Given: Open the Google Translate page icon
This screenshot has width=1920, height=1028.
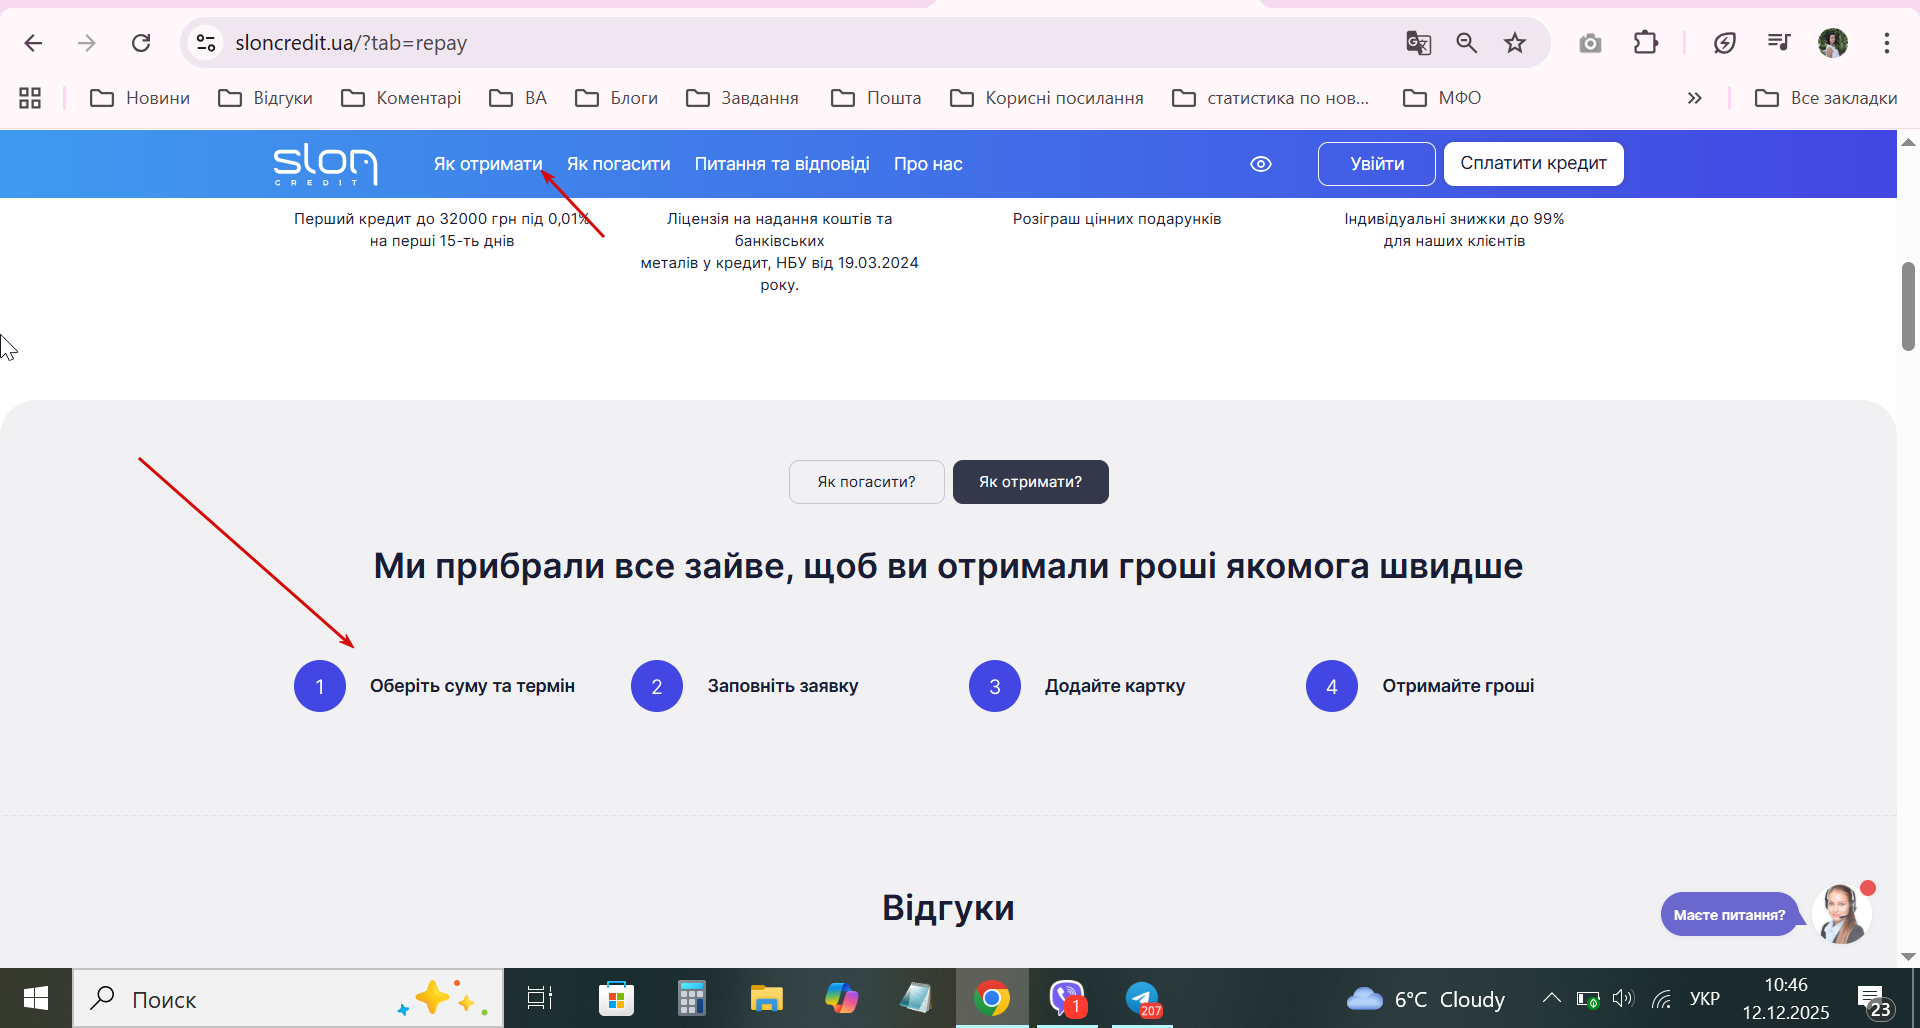Looking at the screenshot, I should [x=1418, y=43].
